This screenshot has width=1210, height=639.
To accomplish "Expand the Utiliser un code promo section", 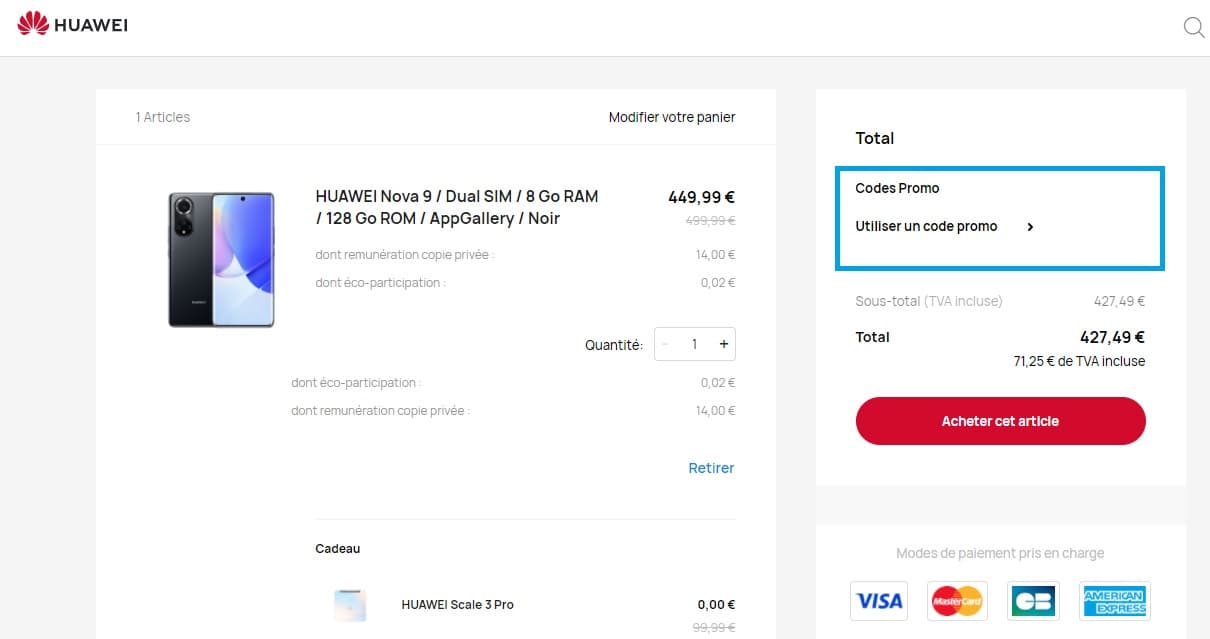I will point(926,226).
